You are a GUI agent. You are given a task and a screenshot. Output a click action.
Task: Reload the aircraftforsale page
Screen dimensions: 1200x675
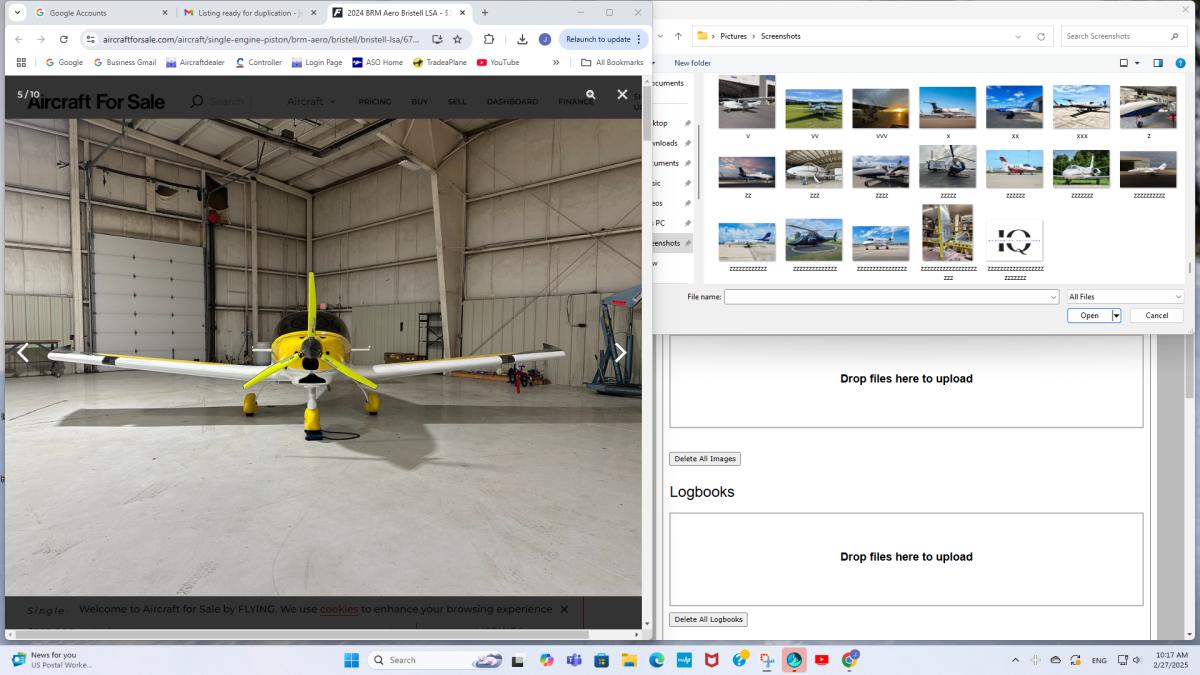pyautogui.click(x=64, y=39)
